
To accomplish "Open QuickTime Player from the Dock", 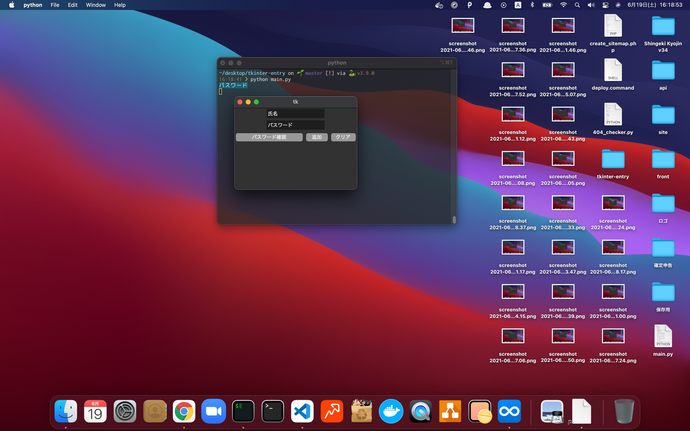I will pos(421,411).
